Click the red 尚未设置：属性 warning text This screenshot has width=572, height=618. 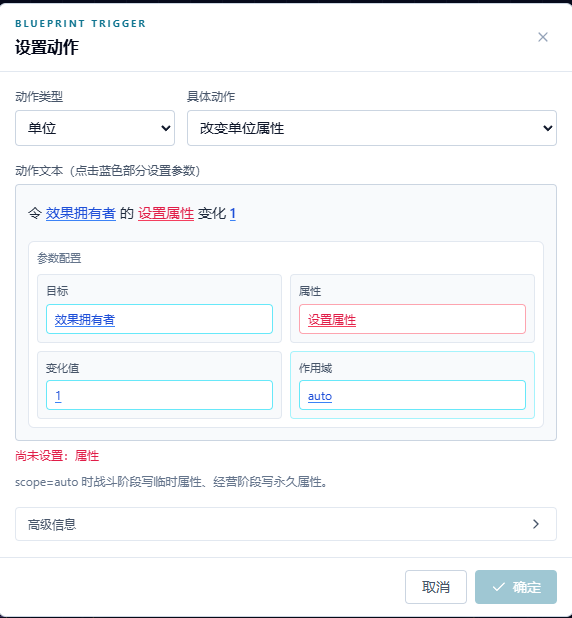tap(57, 456)
